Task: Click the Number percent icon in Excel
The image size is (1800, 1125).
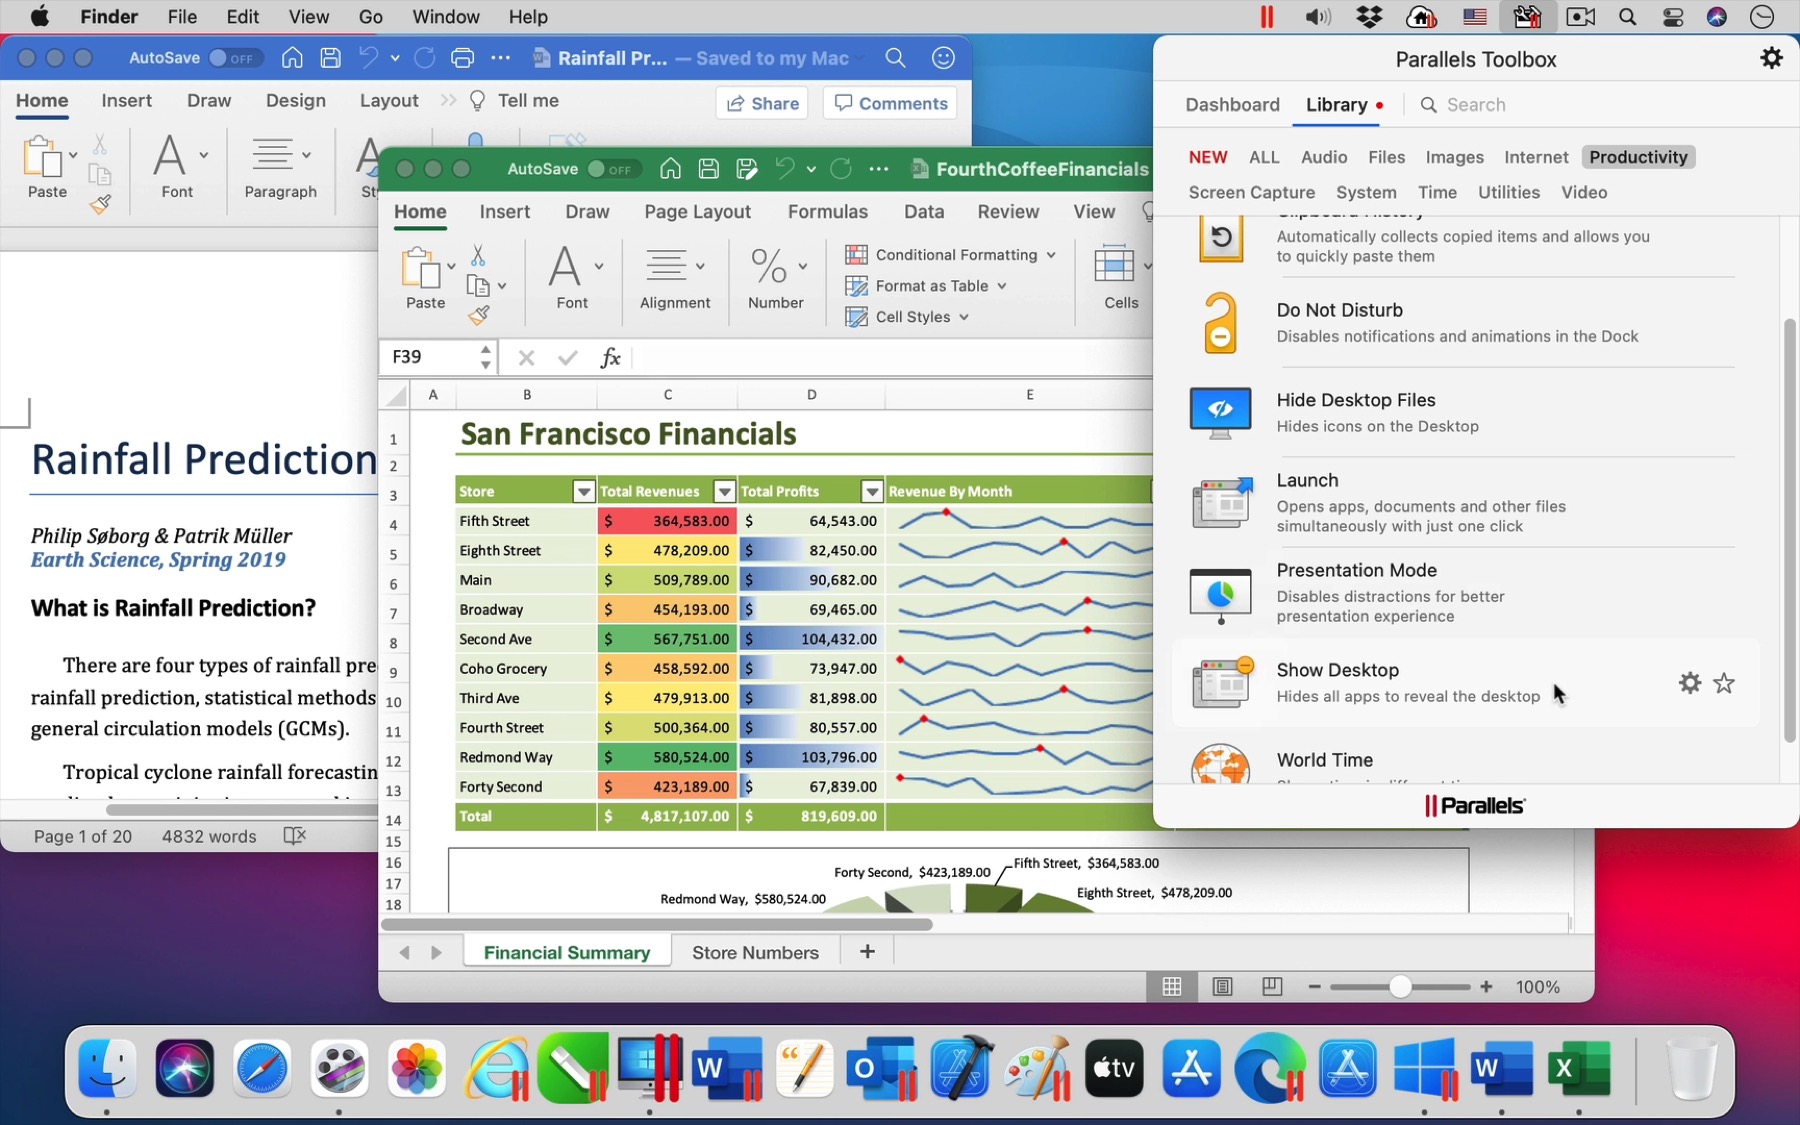Action: click(768, 264)
